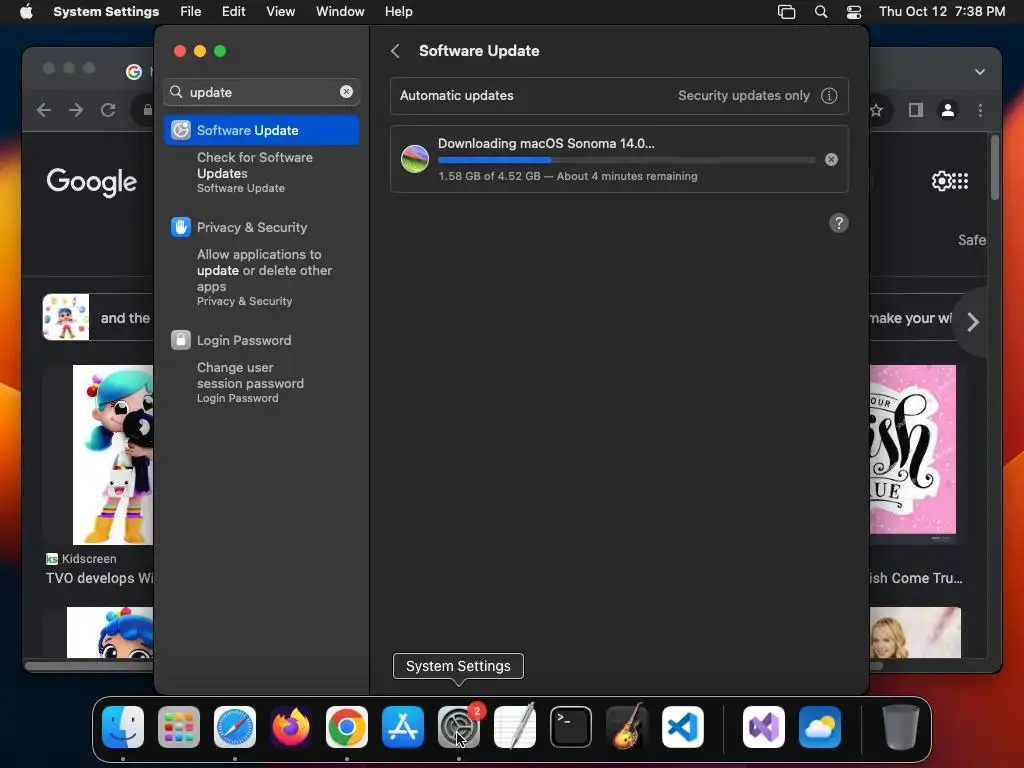Select Login Password in the sidebar
The image size is (1024, 768).
tap(261, 340)
